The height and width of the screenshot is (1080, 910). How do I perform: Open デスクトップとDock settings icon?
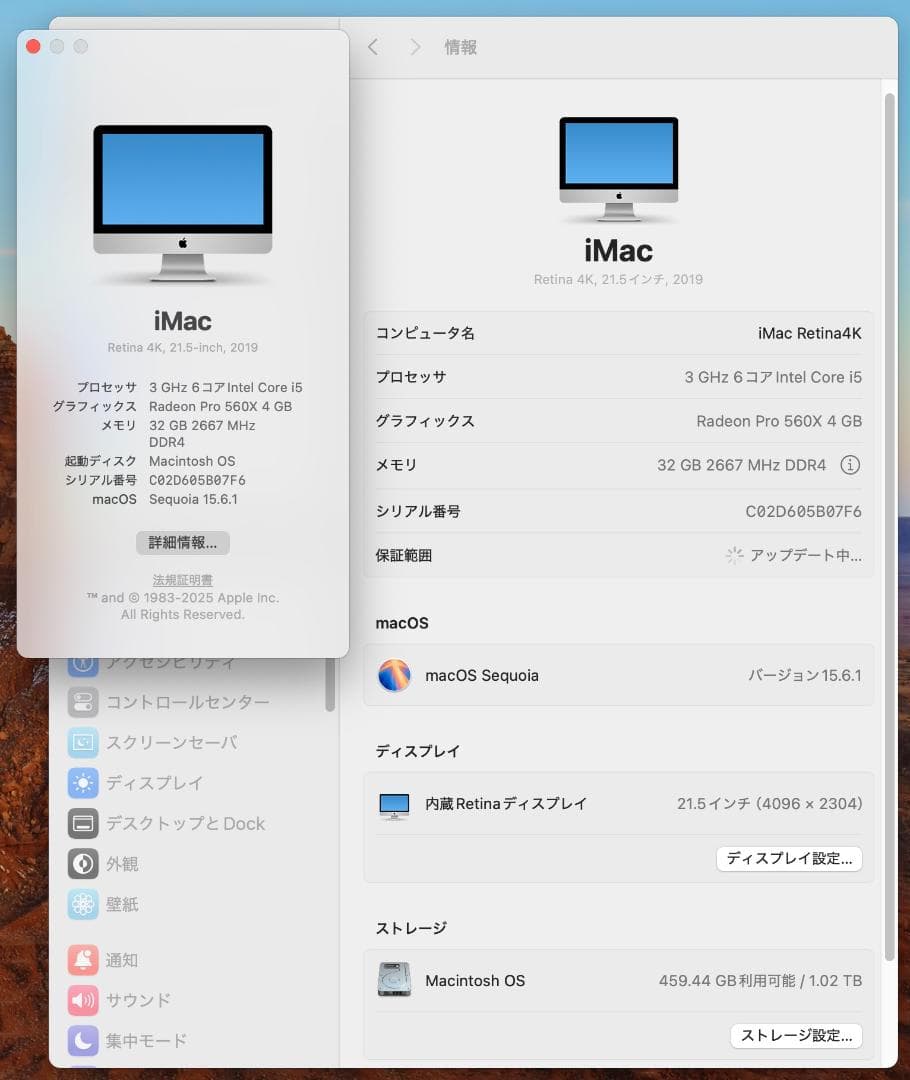(83, 823)
